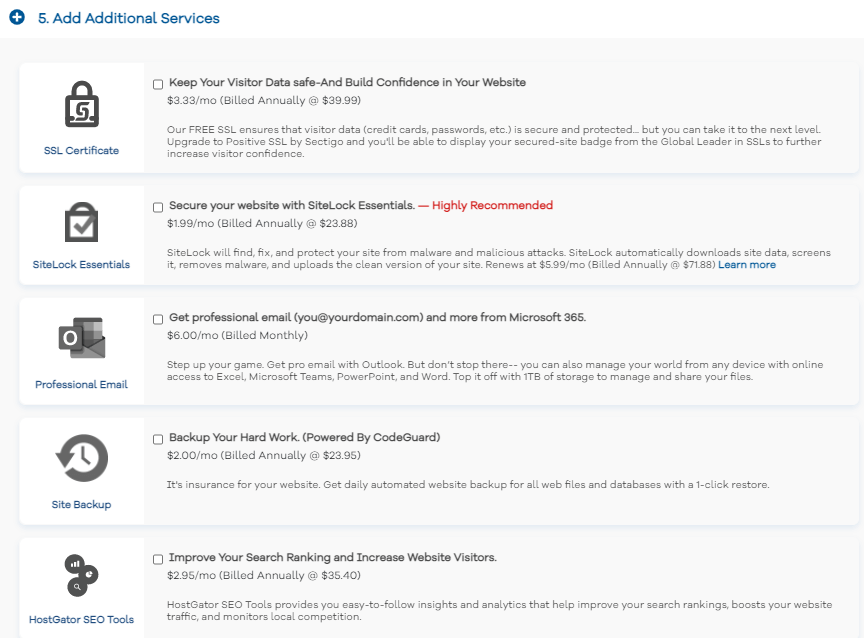This screenshot has height=638, width=864.
Task: Click the SiteLock Essentials label
Action: (82, 264)
